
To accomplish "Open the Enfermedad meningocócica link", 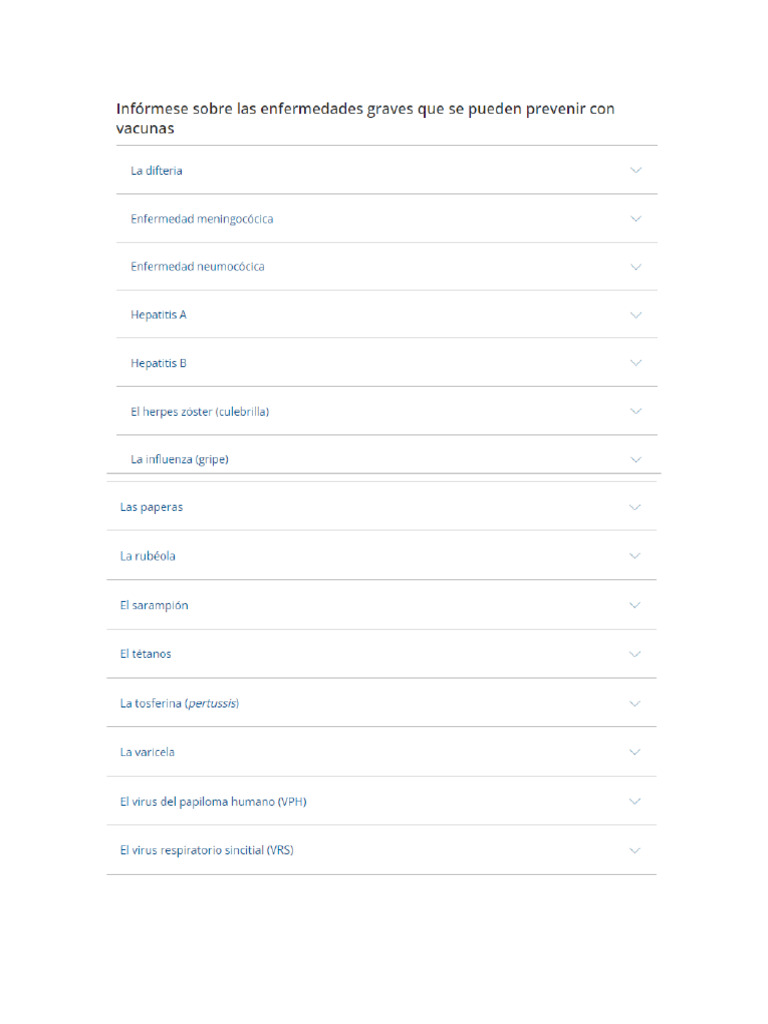I will pos(201,219).
